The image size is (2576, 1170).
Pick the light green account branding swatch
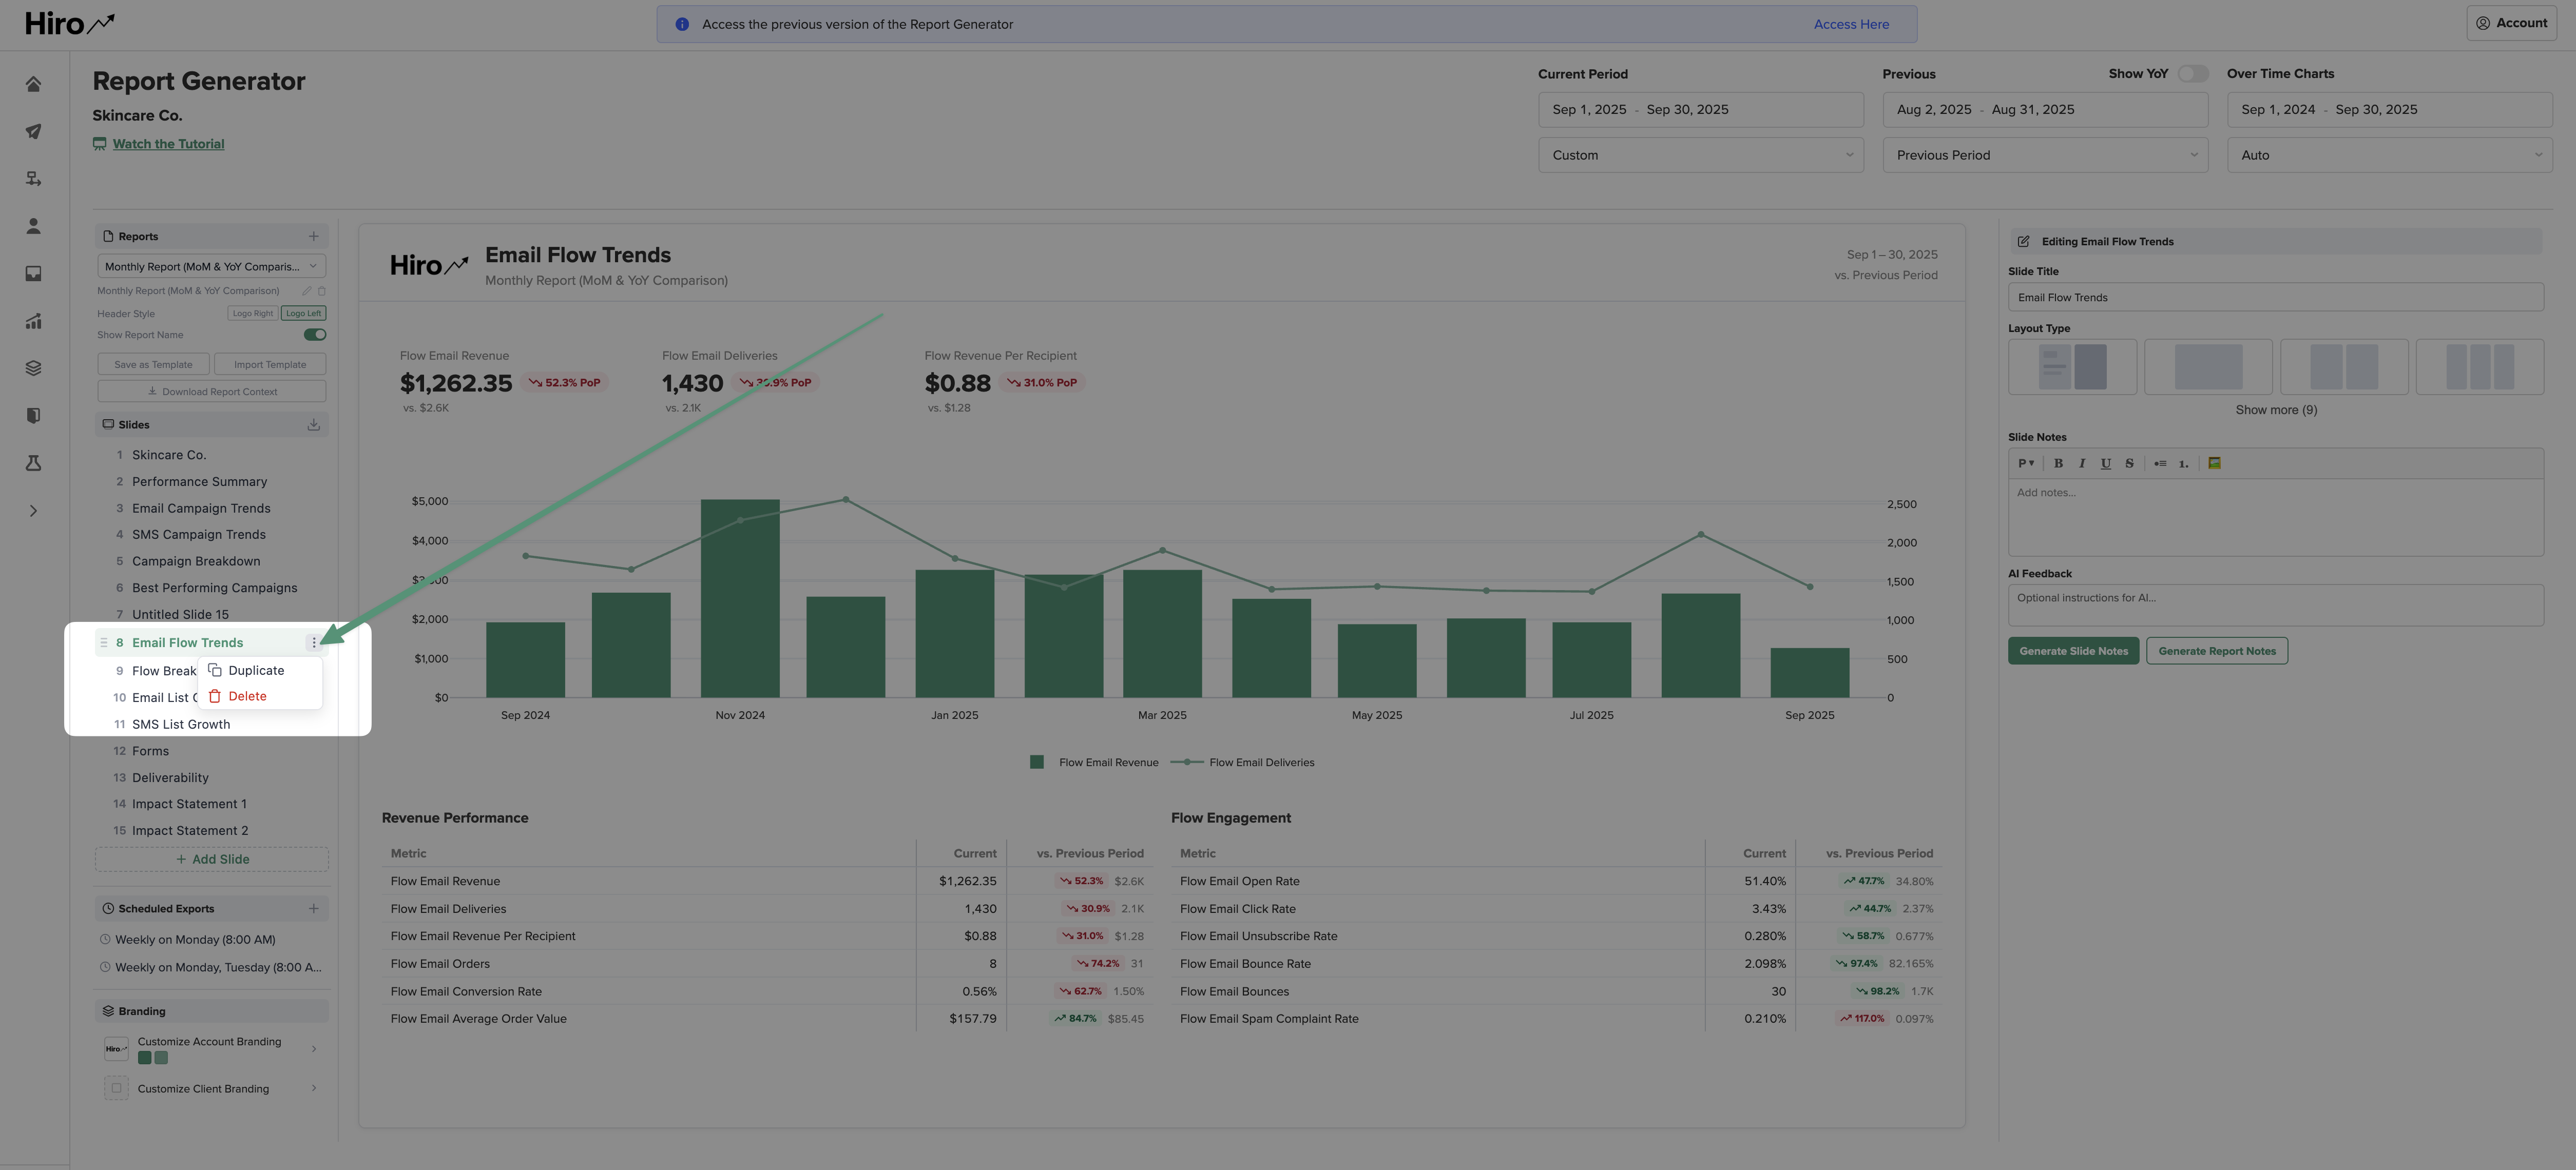click(x=161, y=1058)
